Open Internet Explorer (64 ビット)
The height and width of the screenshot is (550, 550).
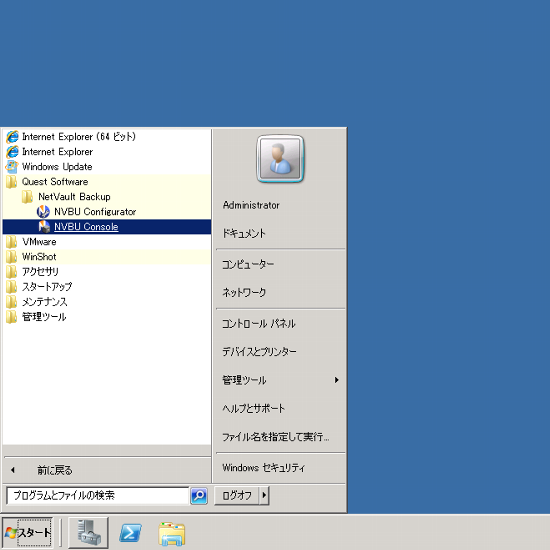coord(107,136)
